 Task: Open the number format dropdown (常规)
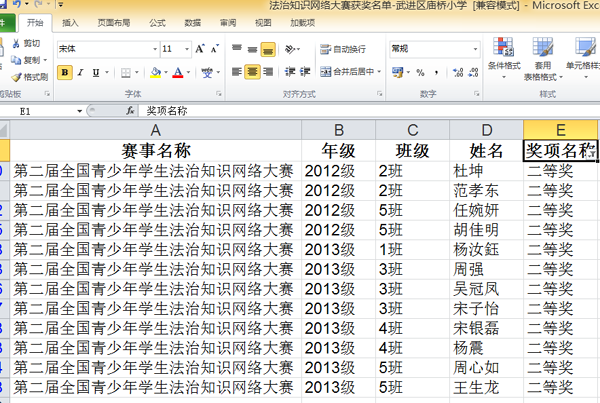coord(479,48)
